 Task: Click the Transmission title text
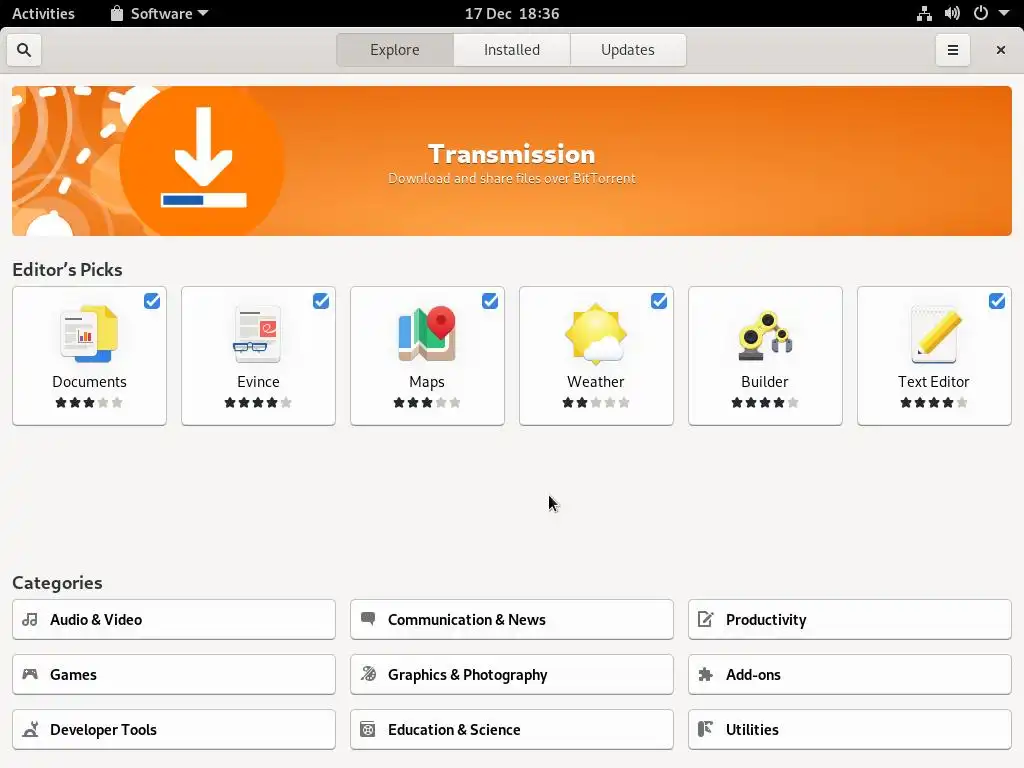coord(511,154)
